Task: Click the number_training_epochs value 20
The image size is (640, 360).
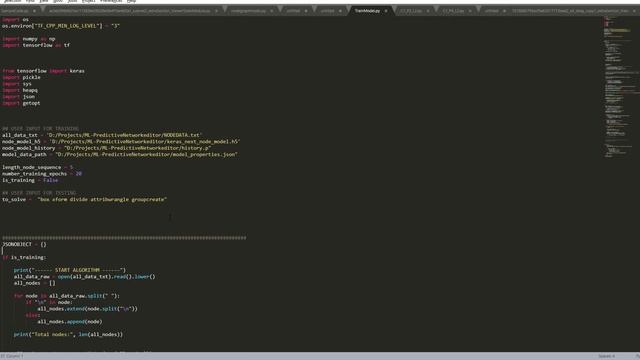Action: tap(79, 174)
